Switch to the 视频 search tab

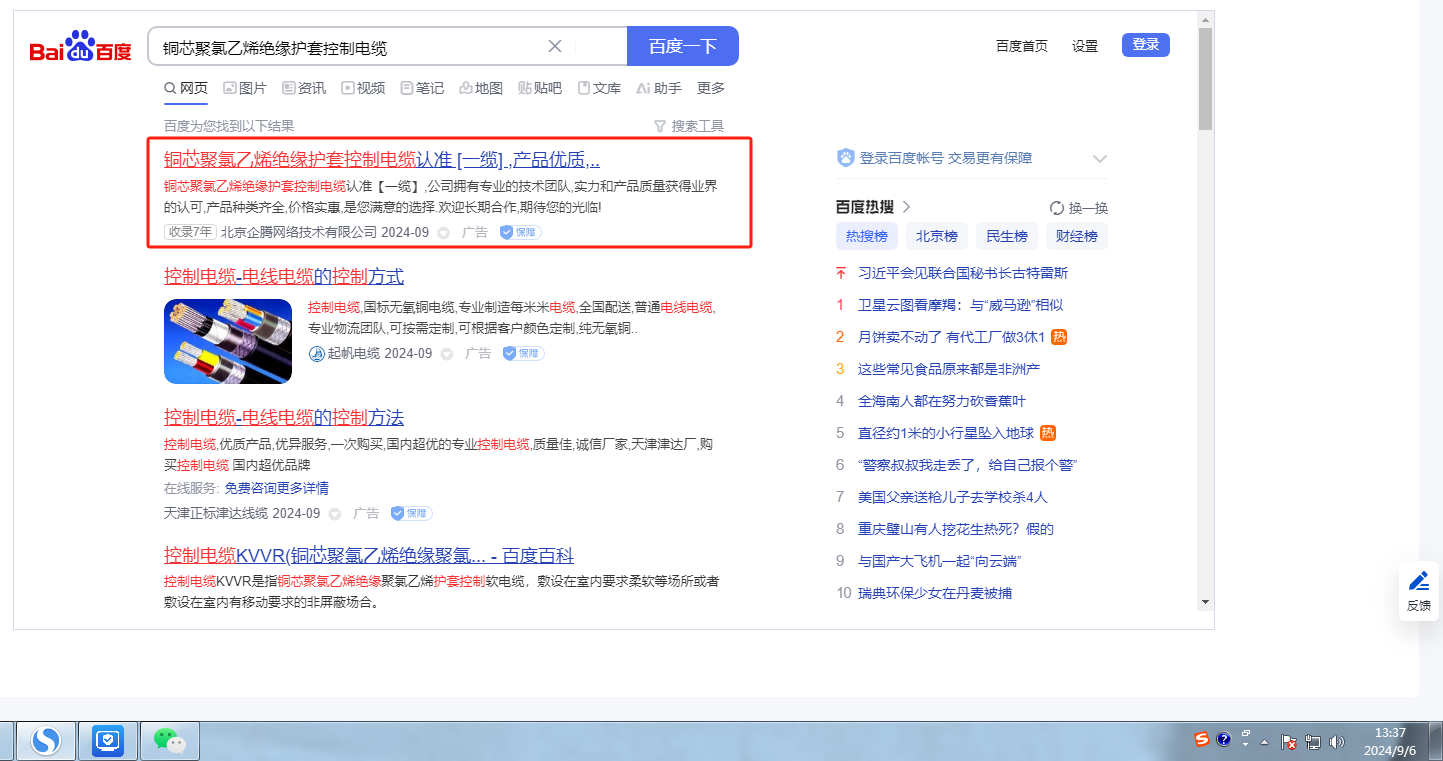tap(363, 88)
